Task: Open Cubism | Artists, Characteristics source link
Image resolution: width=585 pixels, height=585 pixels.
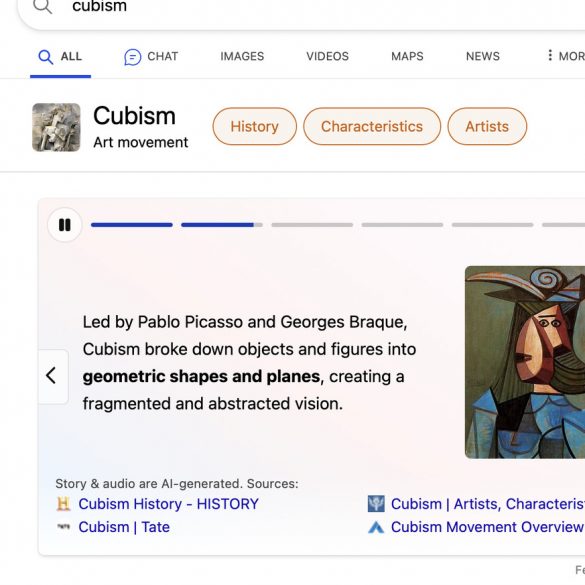Action: tap(488, 504)
